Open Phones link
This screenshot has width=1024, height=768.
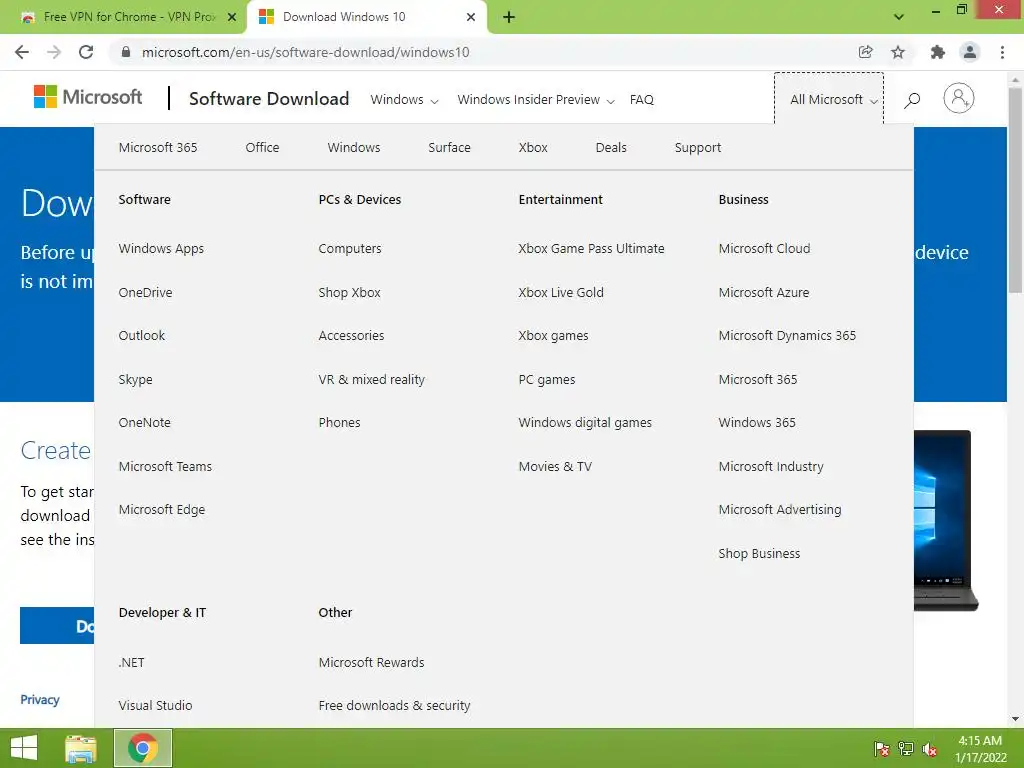(x=340, y=423)
